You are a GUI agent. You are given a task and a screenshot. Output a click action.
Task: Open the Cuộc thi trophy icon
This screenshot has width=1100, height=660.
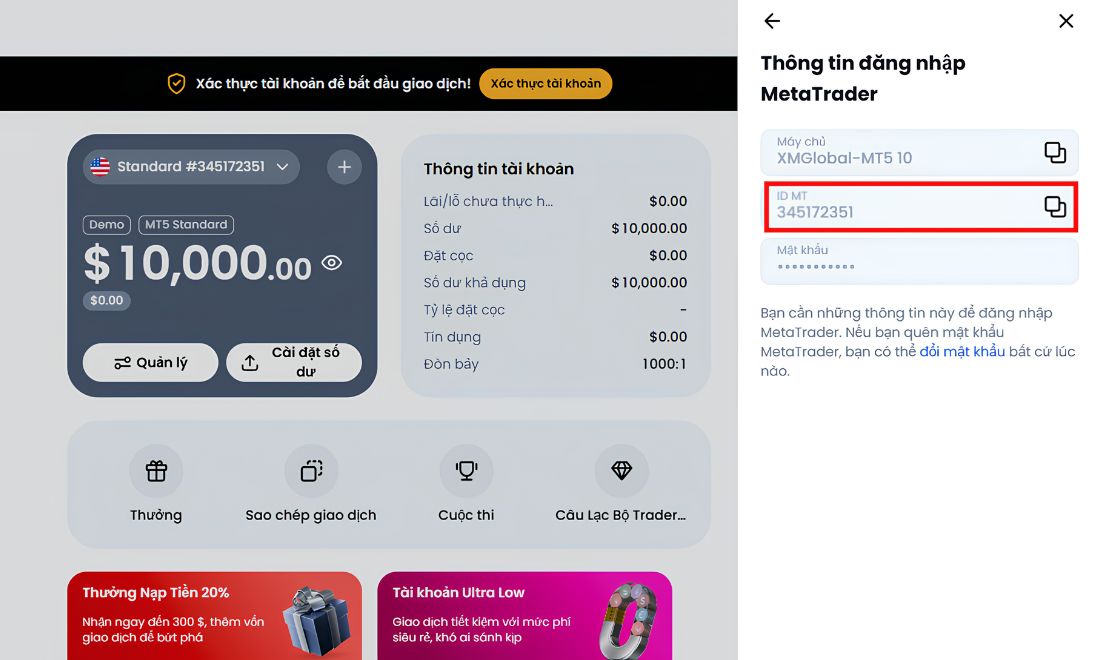(466, 471)
